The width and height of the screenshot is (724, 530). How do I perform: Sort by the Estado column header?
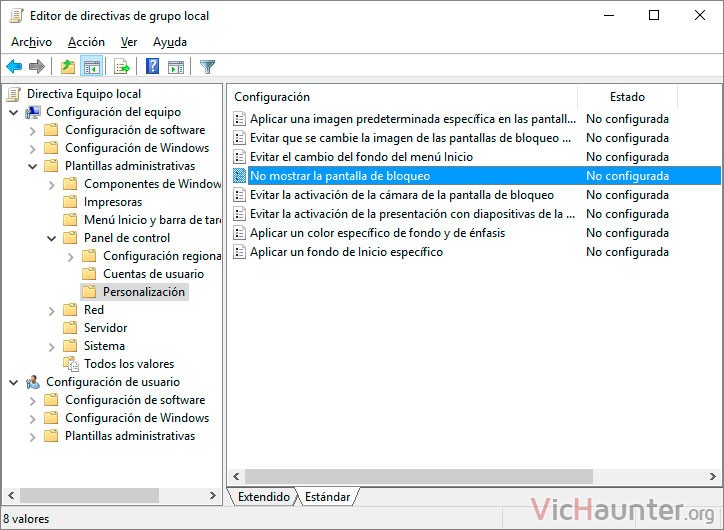pos(627,97)
